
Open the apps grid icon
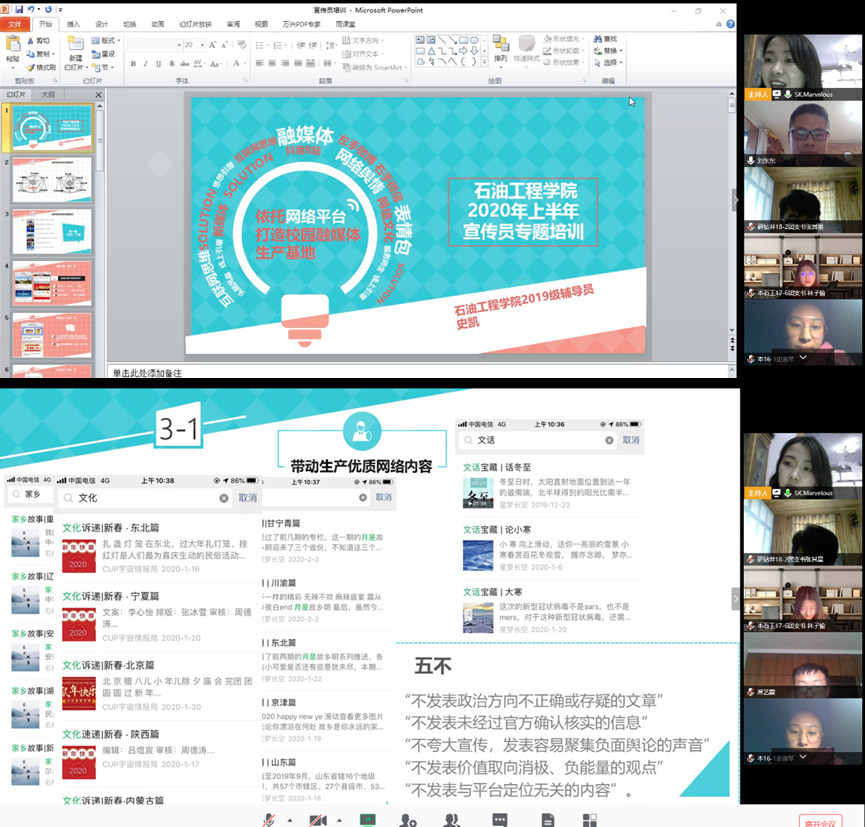click(590, 819)
